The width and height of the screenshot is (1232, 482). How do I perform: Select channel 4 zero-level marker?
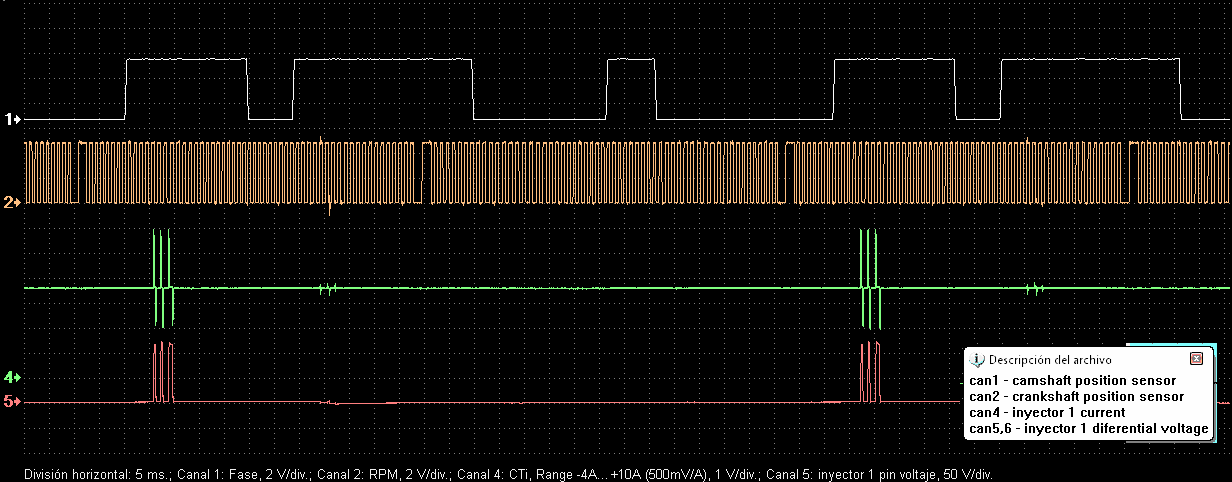click(x=13, y=377)
